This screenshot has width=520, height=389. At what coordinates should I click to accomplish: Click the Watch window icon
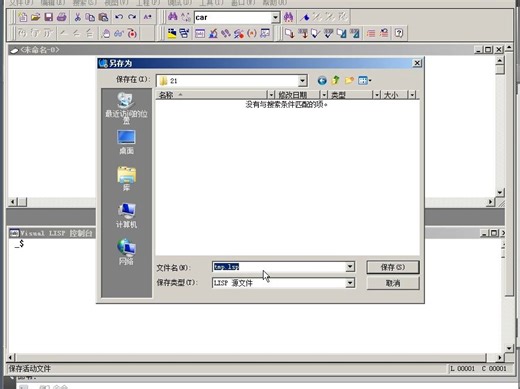pyautogui.click(x=265, y=33)
